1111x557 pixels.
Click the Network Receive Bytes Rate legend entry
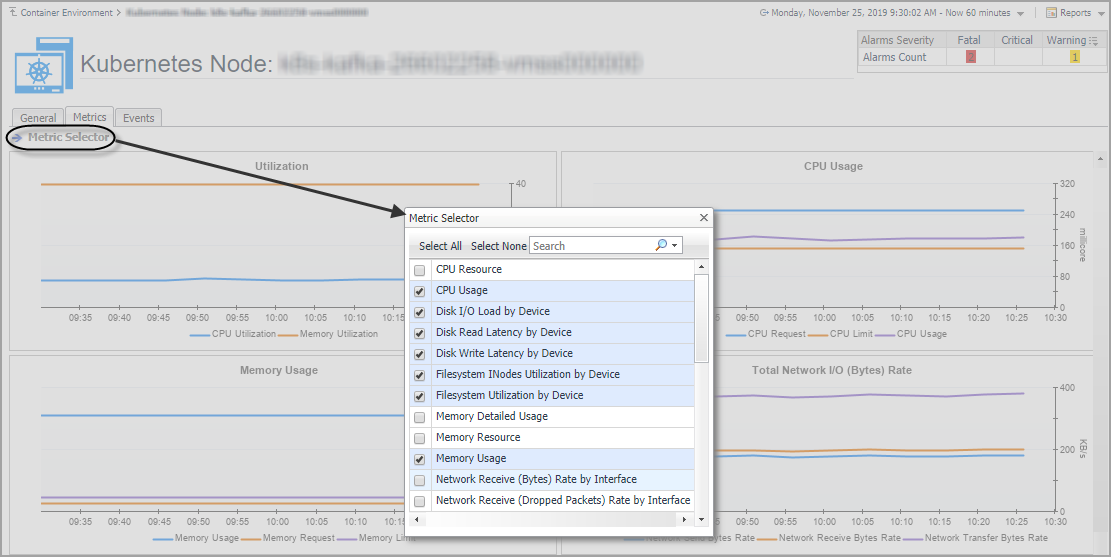coord(829,538)
